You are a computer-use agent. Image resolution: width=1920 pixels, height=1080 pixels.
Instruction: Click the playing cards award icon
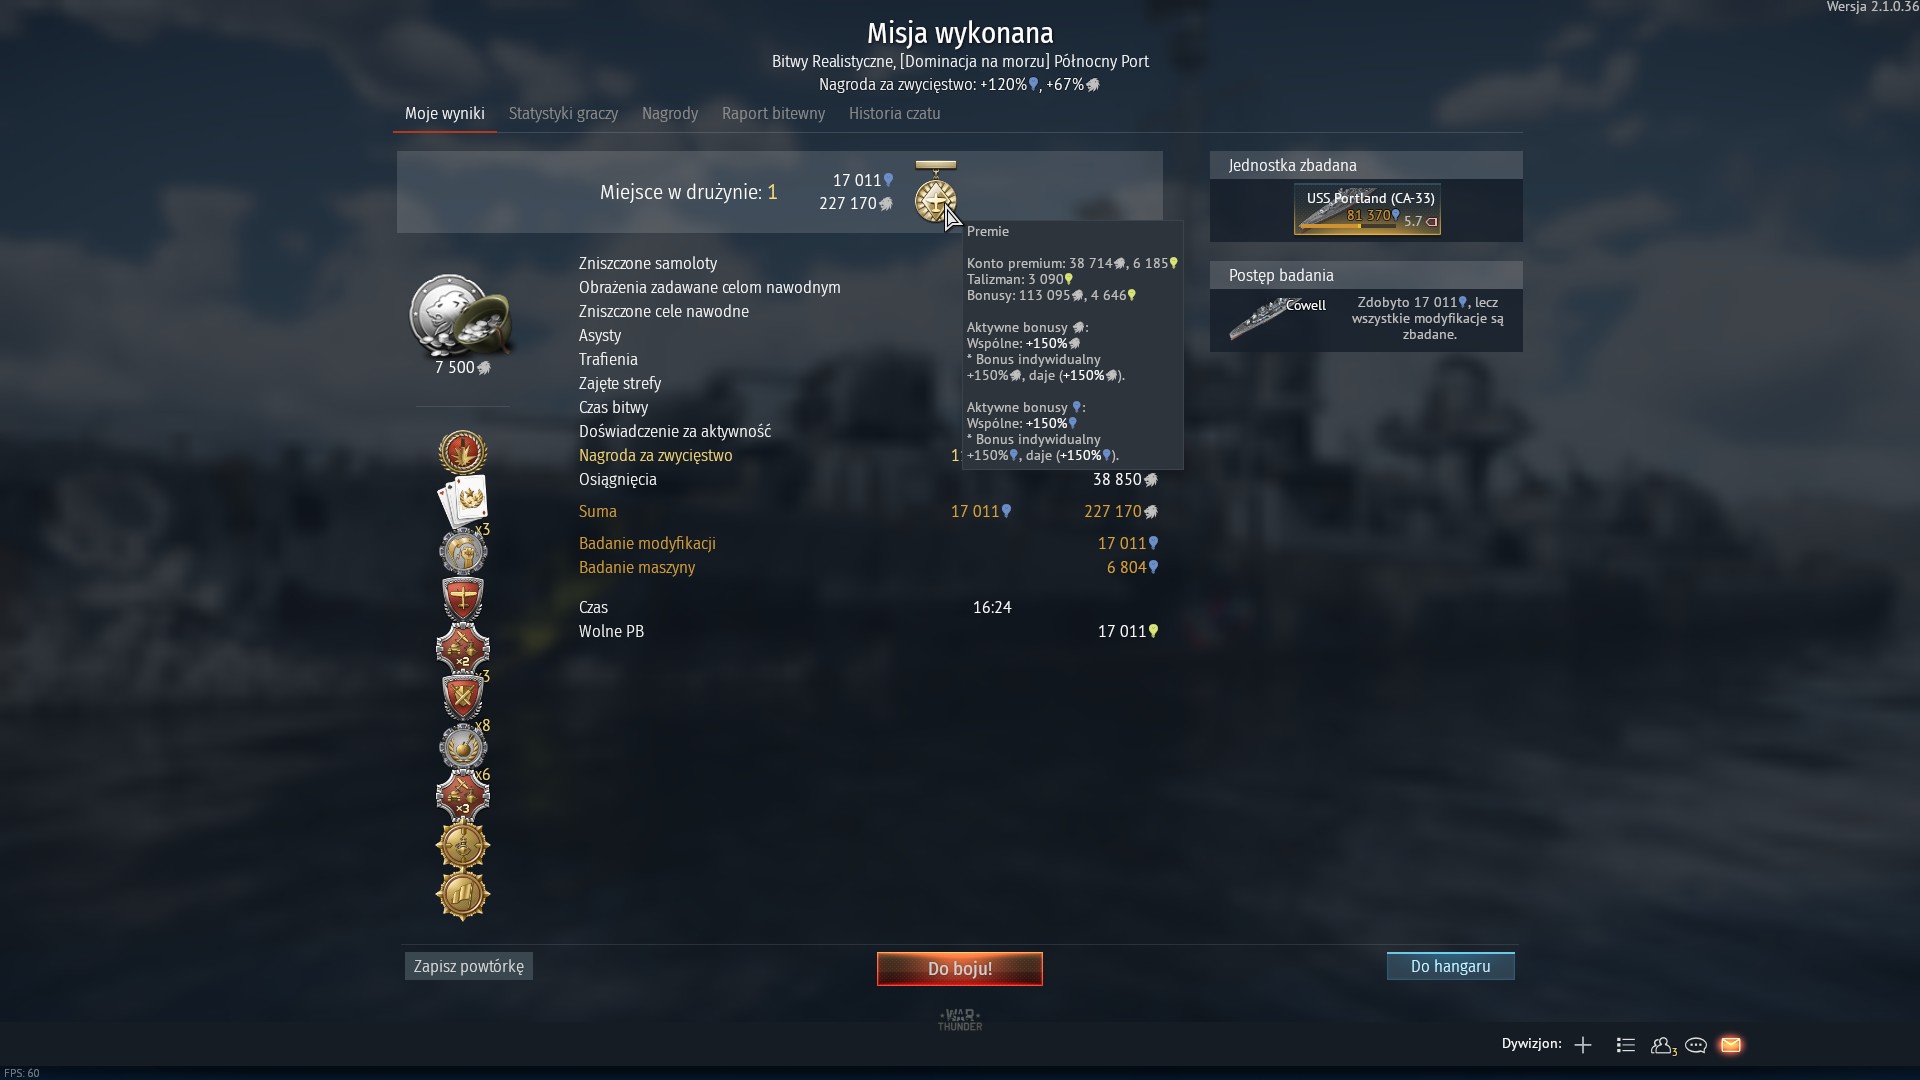(462, 502)
